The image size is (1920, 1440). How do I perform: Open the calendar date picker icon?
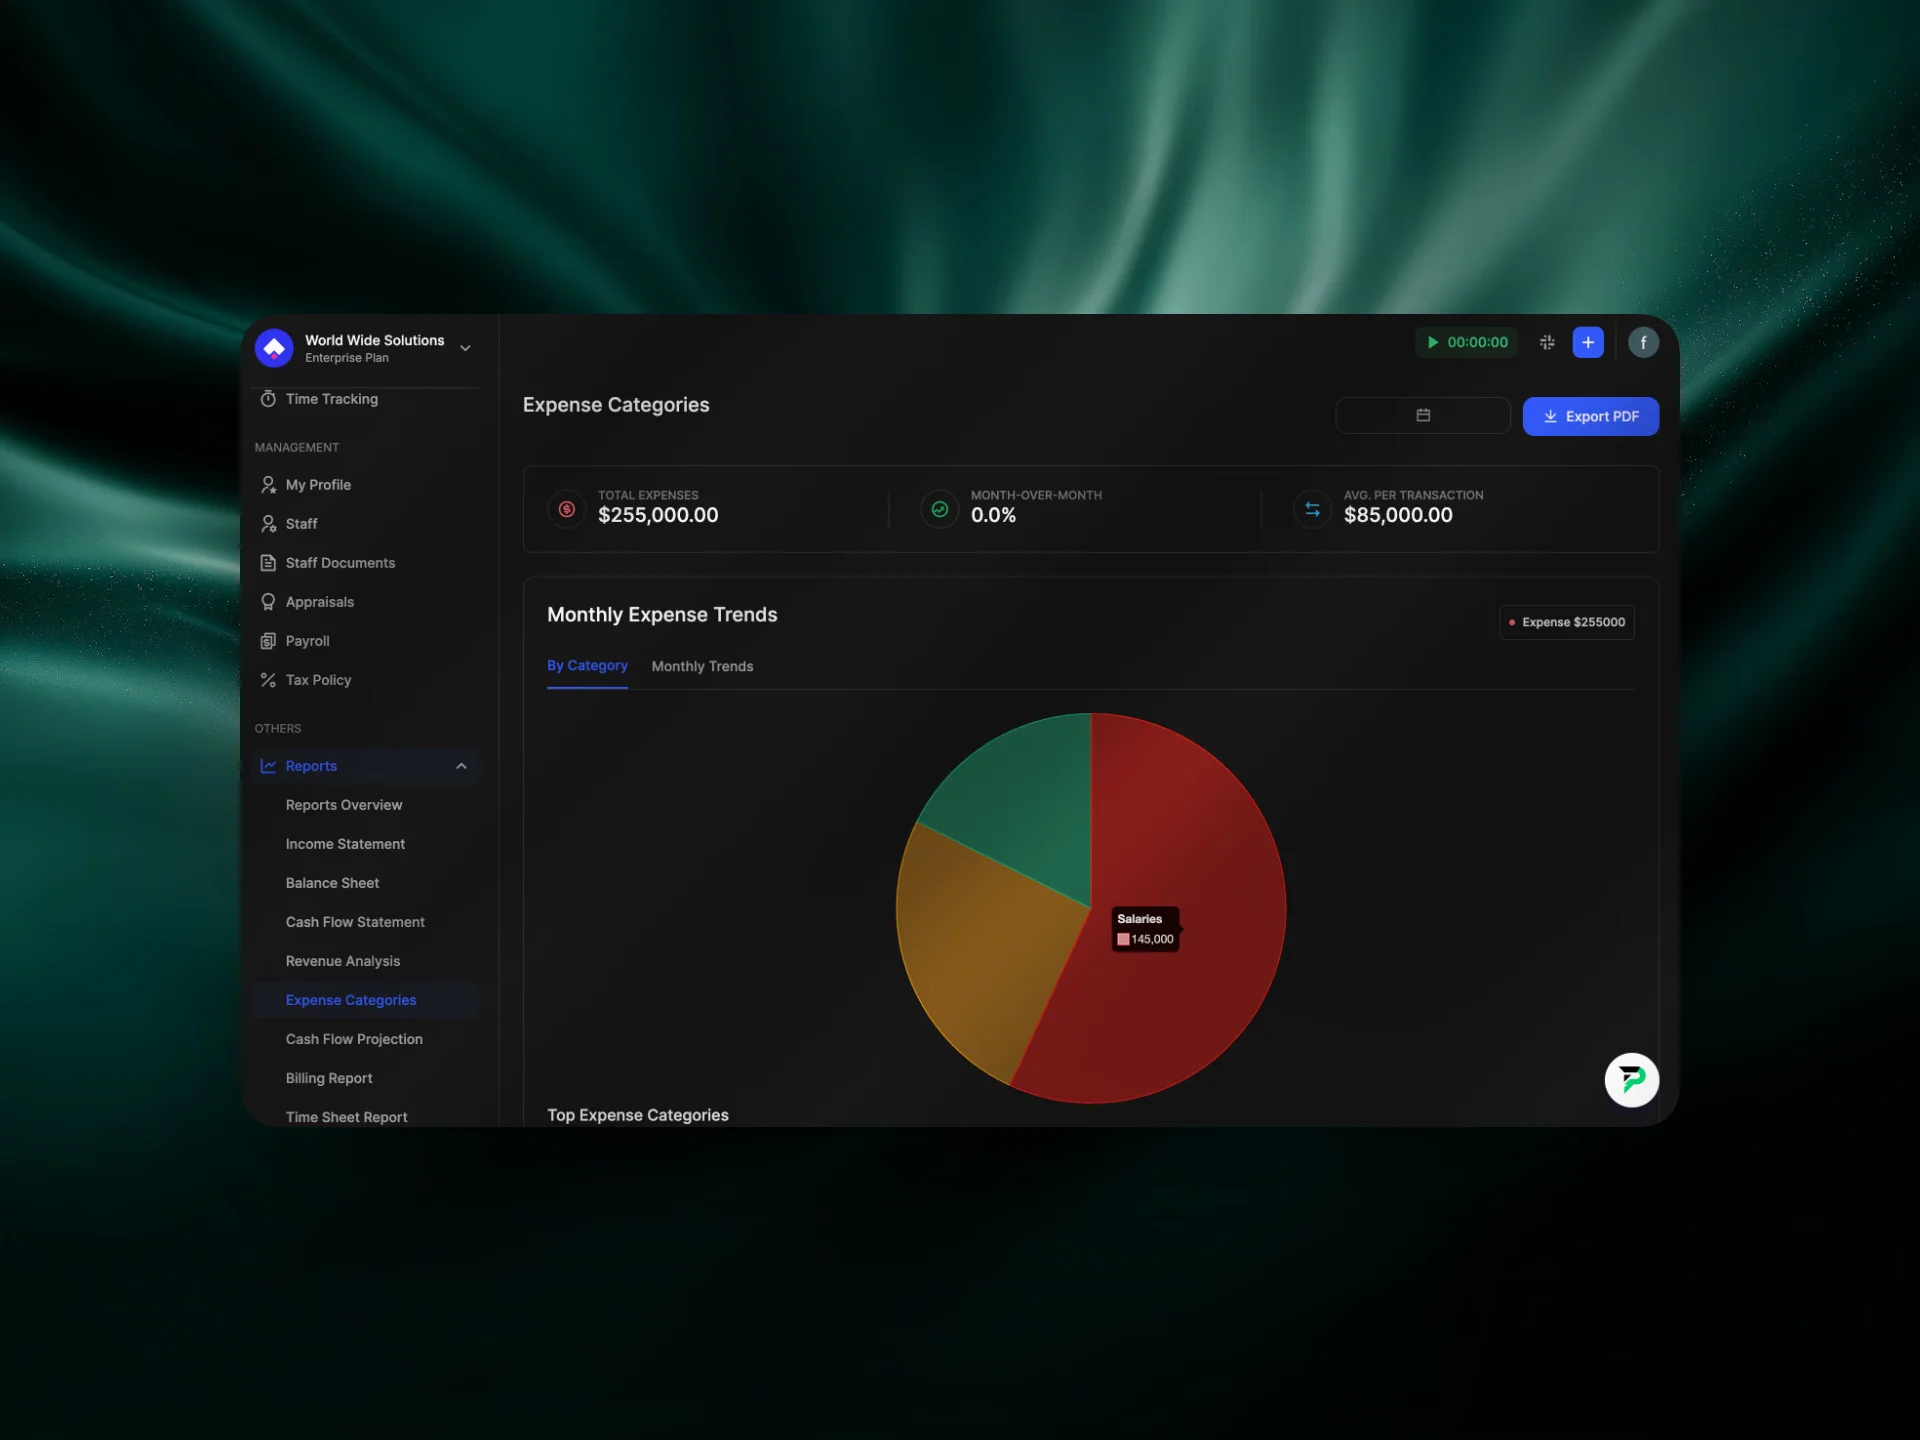click(1424, 415)
